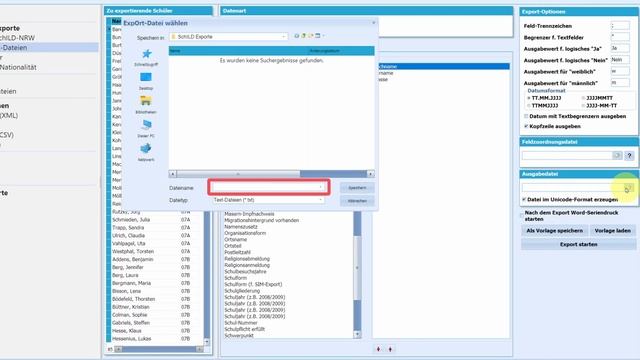Click the Begrenzer f. Textfelder field

pyautogui.click(x=620, y=37)
